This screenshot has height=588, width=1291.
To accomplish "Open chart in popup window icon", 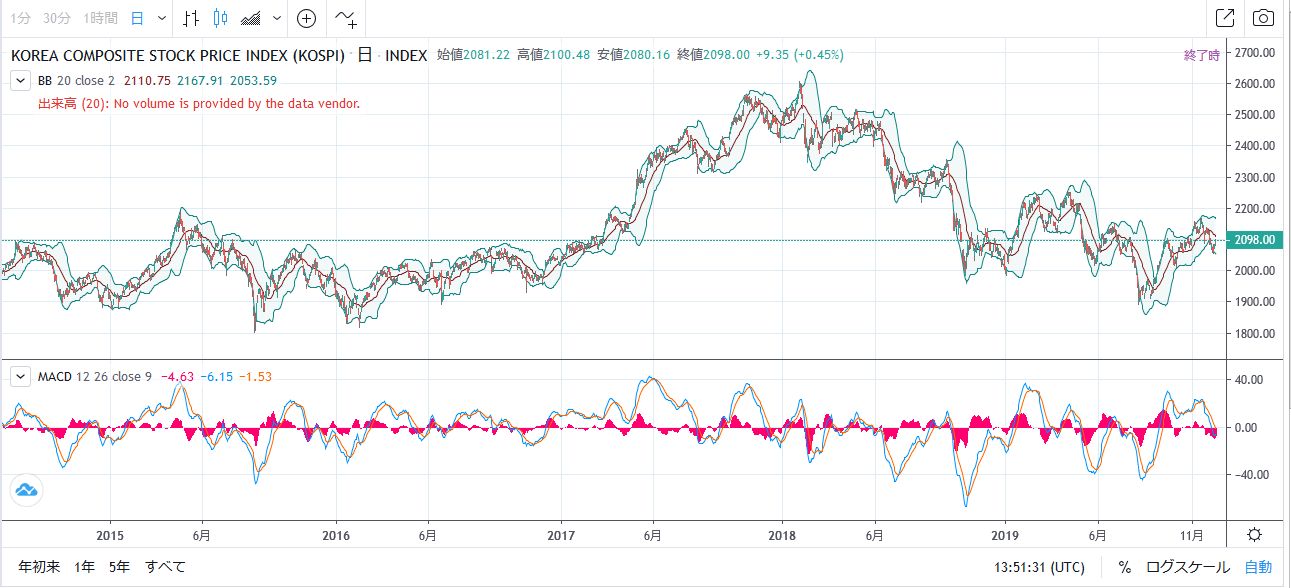I will pos(1224,18).
